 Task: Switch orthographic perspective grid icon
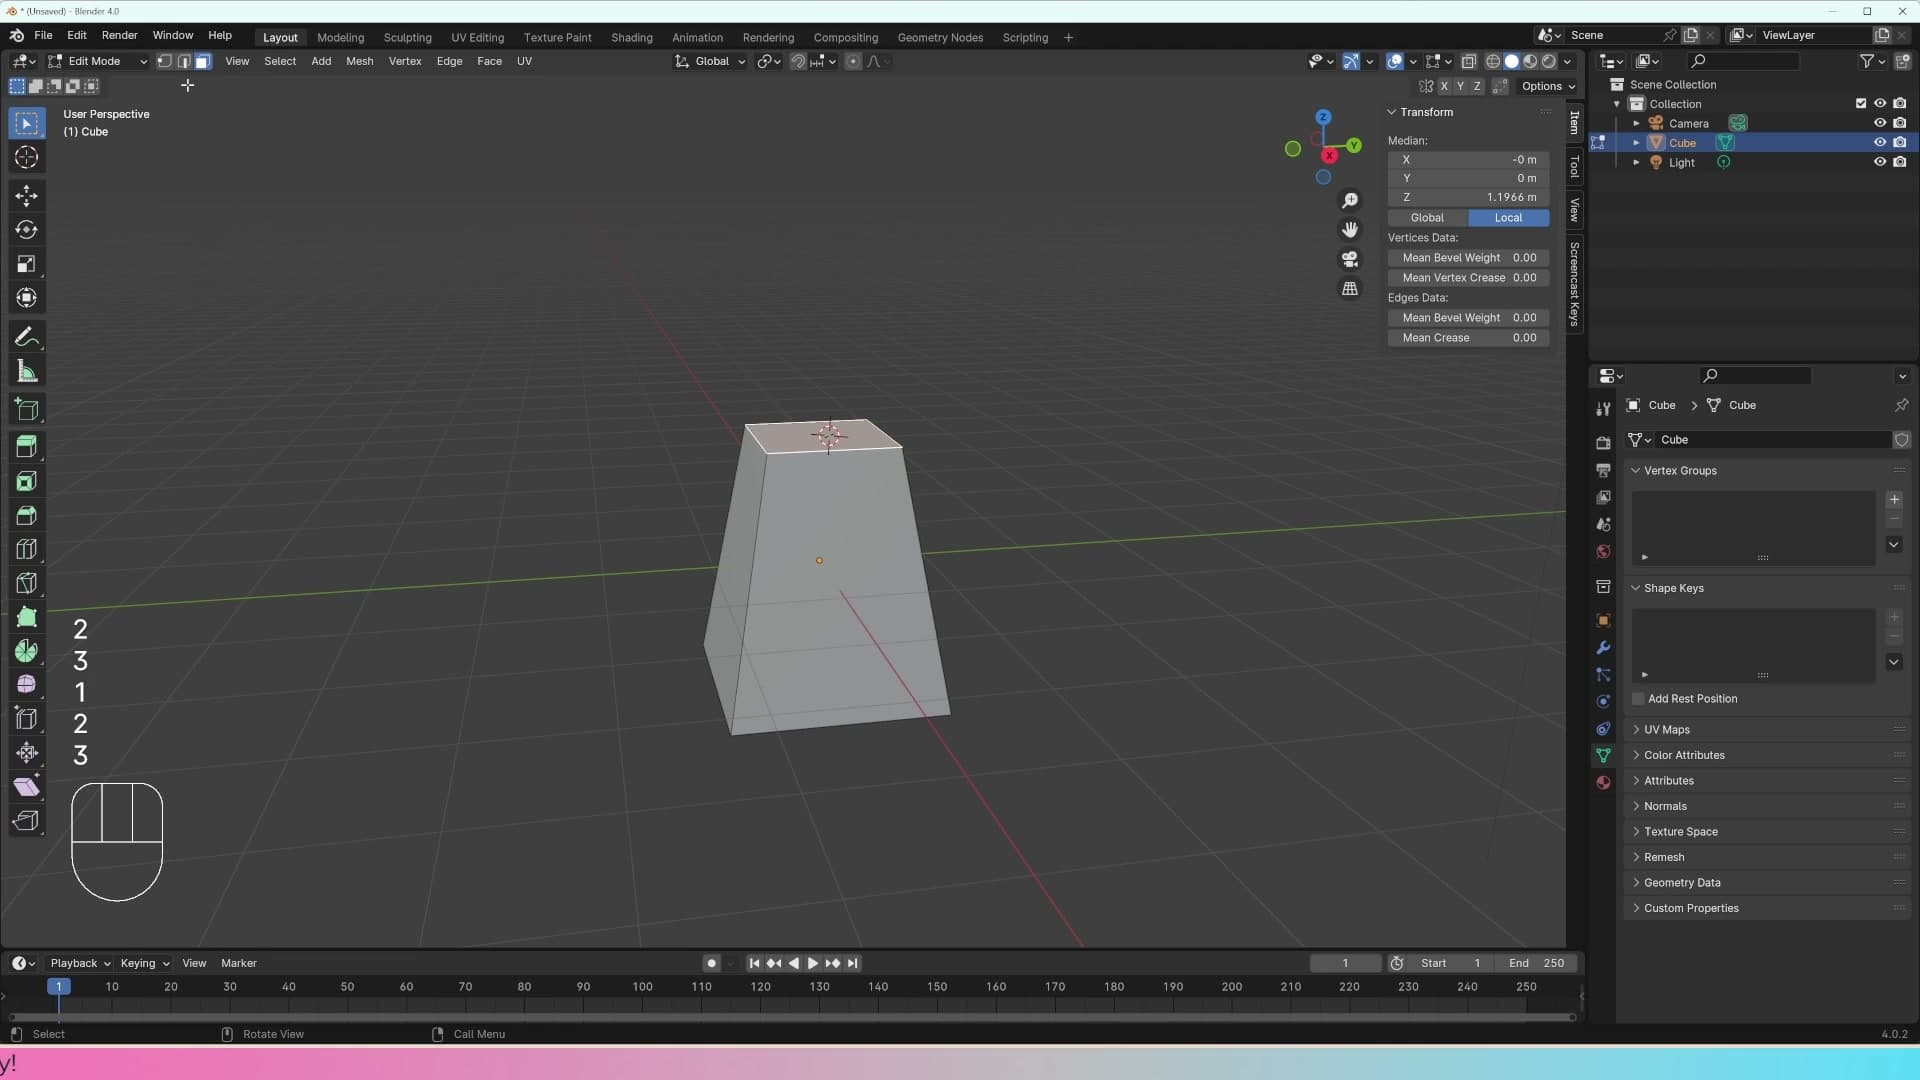tap(1350, 288)
